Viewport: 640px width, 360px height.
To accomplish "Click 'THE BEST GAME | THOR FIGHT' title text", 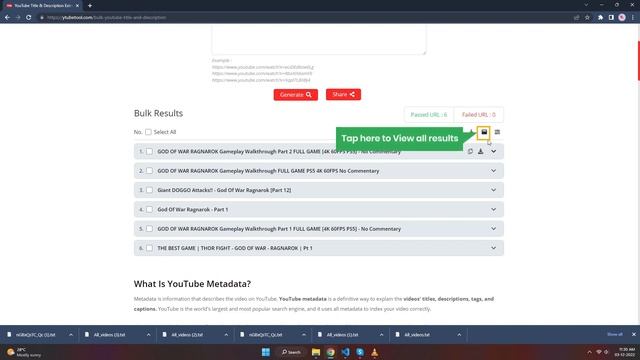I will click(235, 248).
